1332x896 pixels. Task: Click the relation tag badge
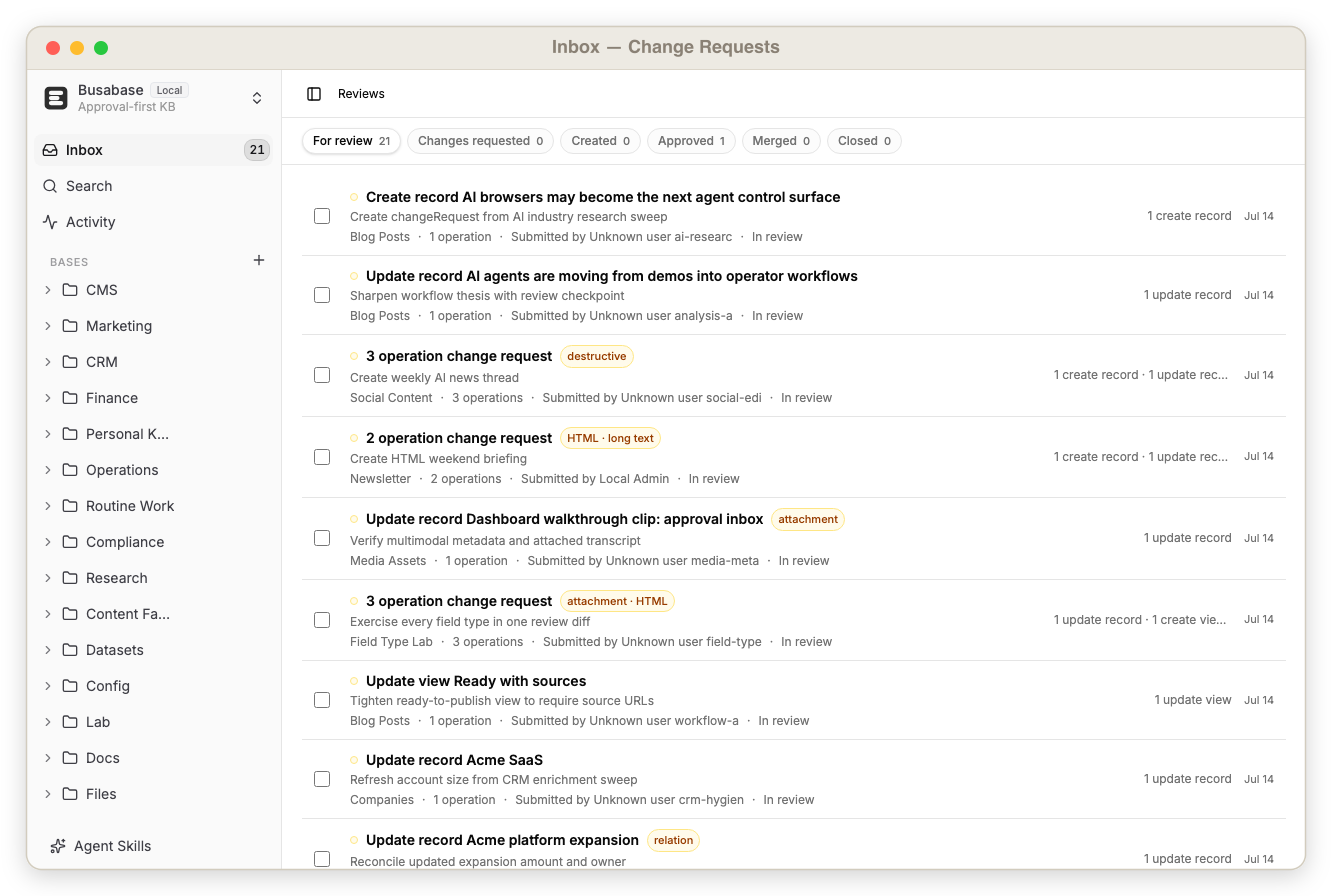point(673,840)
